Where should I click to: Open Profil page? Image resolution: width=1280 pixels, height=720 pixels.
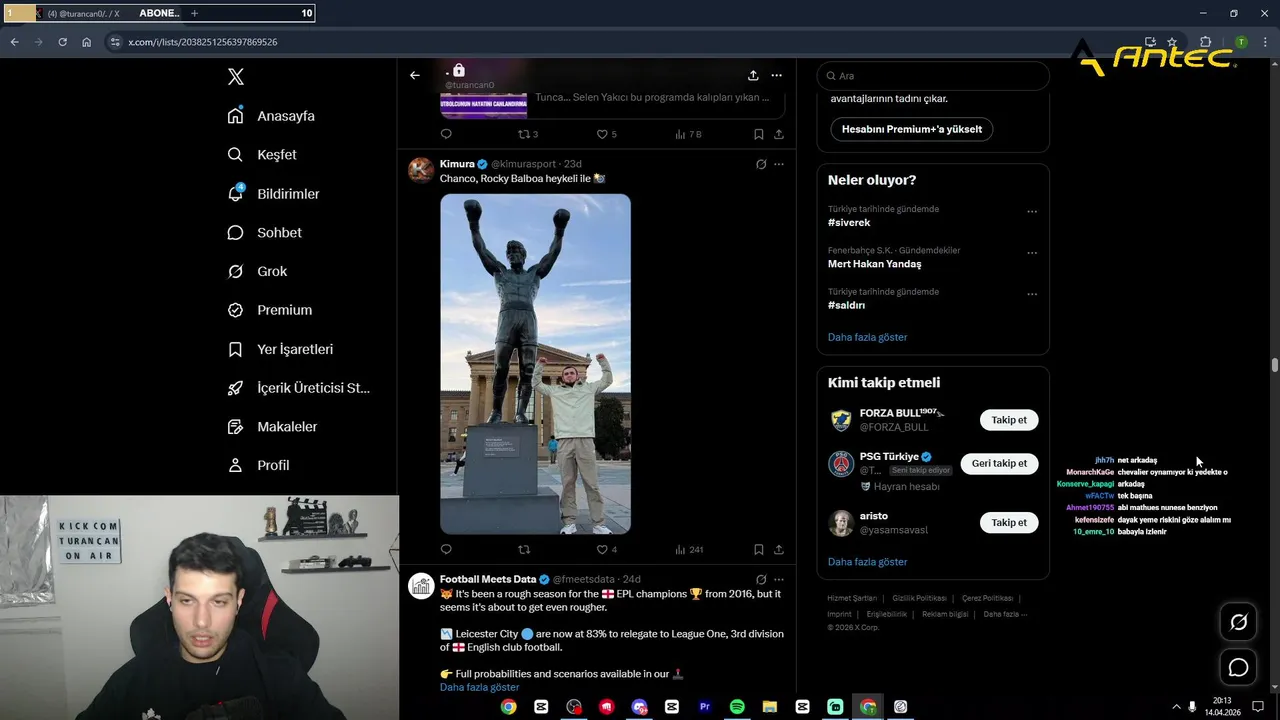point(258,465)
